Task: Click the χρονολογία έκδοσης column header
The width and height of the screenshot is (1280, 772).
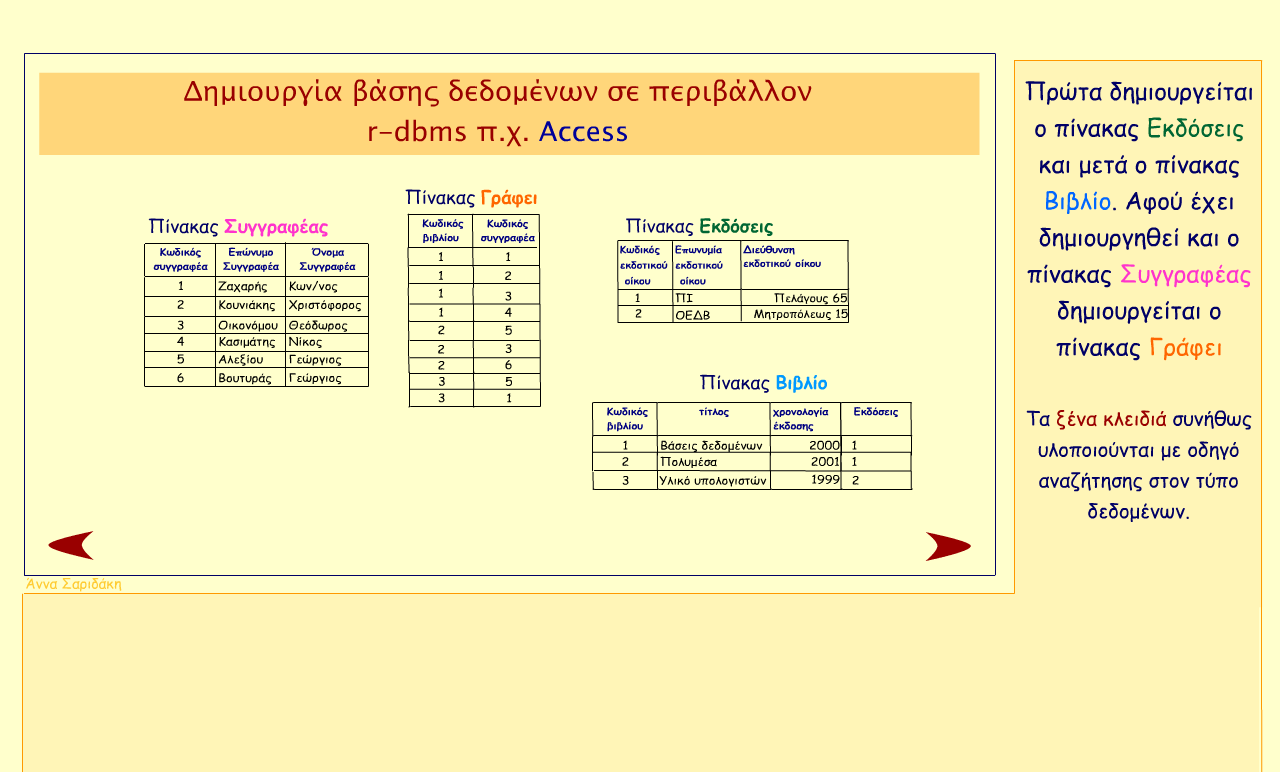Action: pyautogui.click(x=800, y=418)
